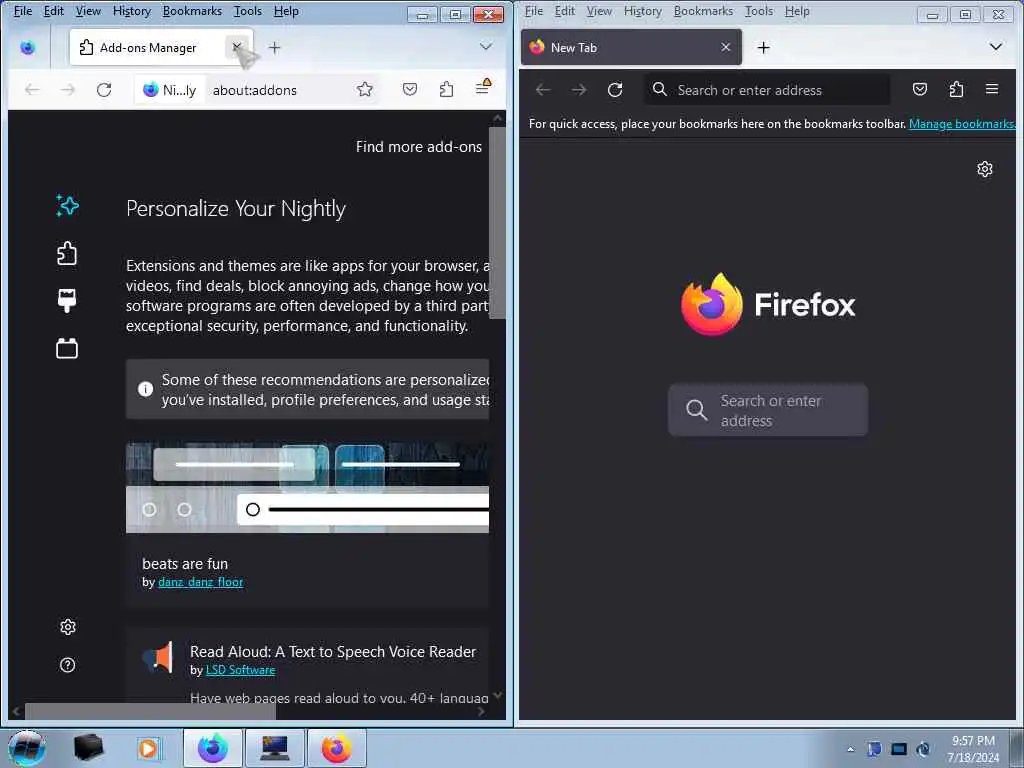
Task: Open new tab in Nightly window
Action: pos(274,48)
